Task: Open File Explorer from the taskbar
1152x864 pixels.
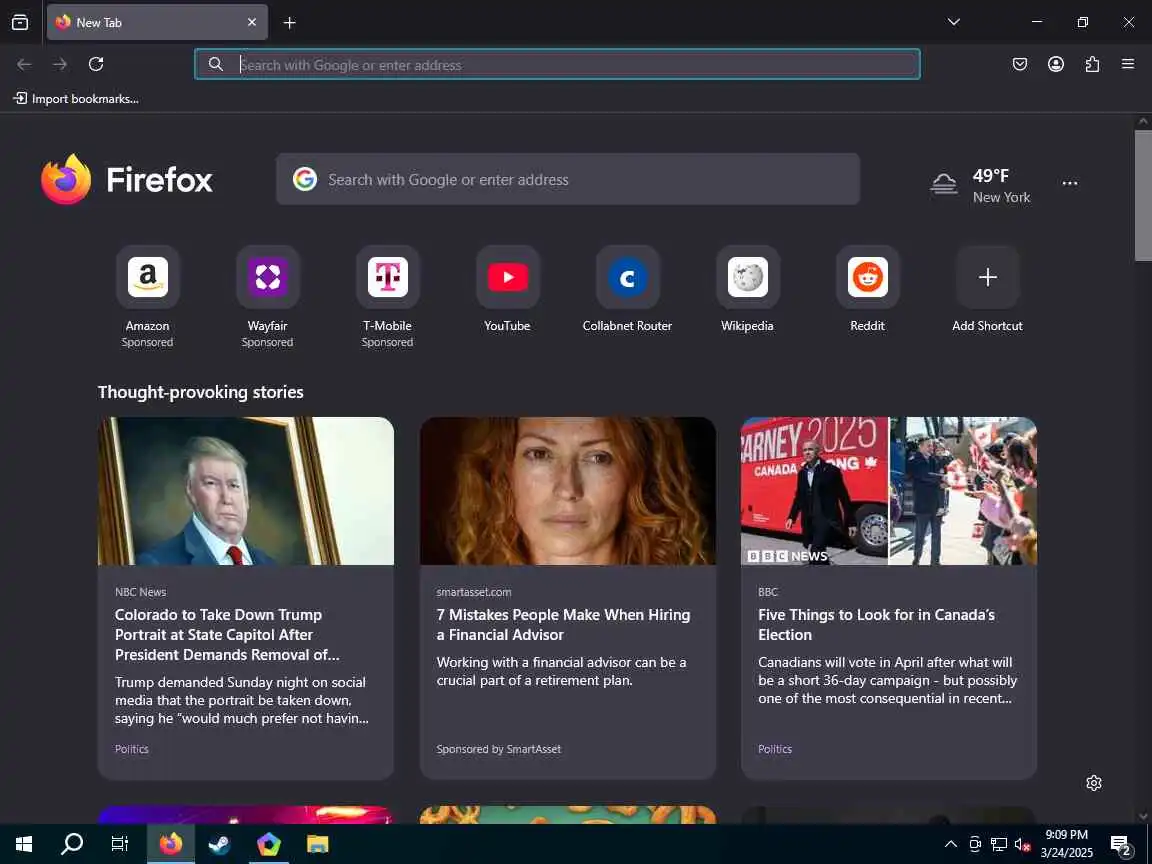Action: 317,843
